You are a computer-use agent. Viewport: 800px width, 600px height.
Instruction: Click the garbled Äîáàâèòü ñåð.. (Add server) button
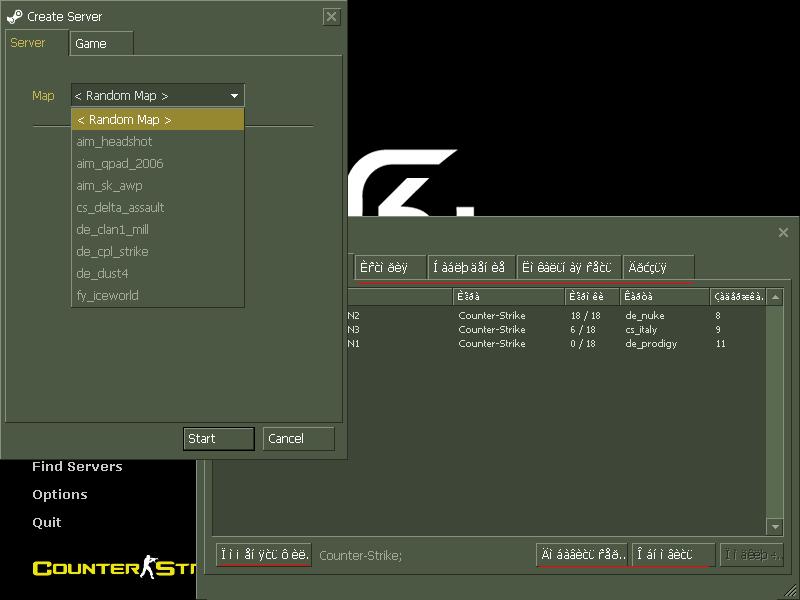[582, 555]
